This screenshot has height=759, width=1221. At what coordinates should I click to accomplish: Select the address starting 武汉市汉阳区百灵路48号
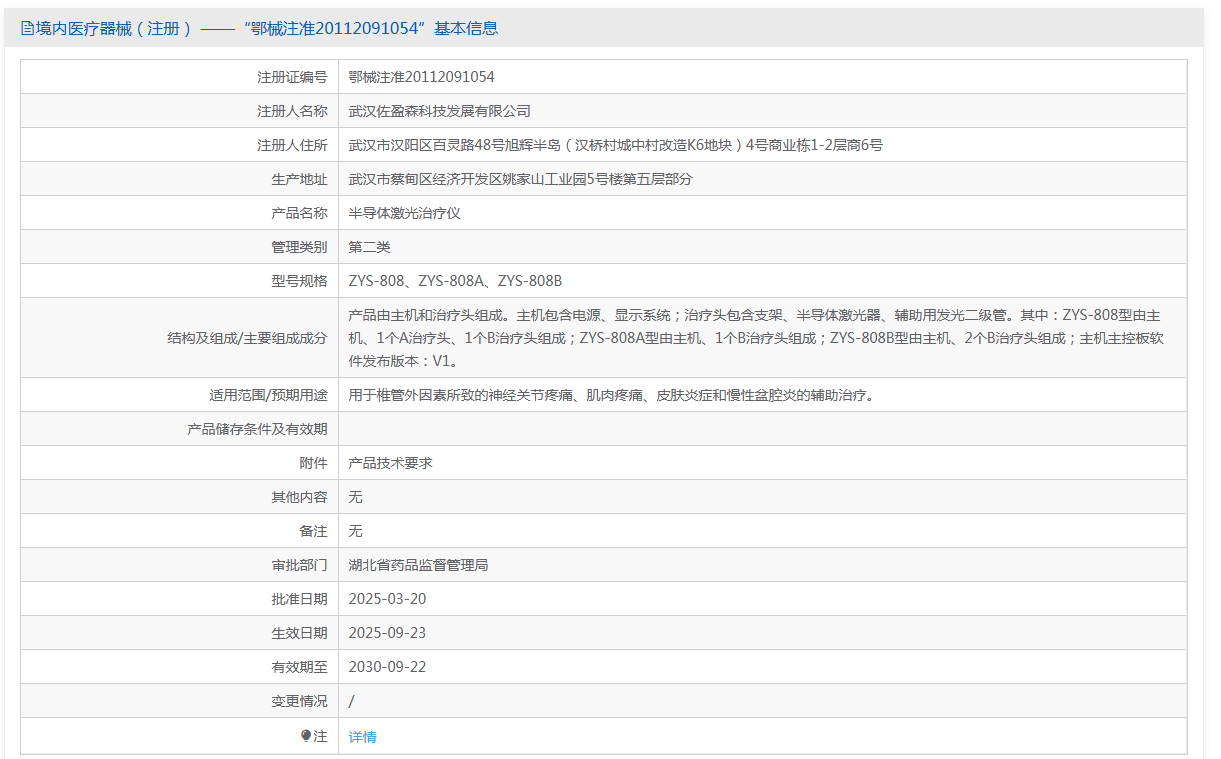(615, 145)
